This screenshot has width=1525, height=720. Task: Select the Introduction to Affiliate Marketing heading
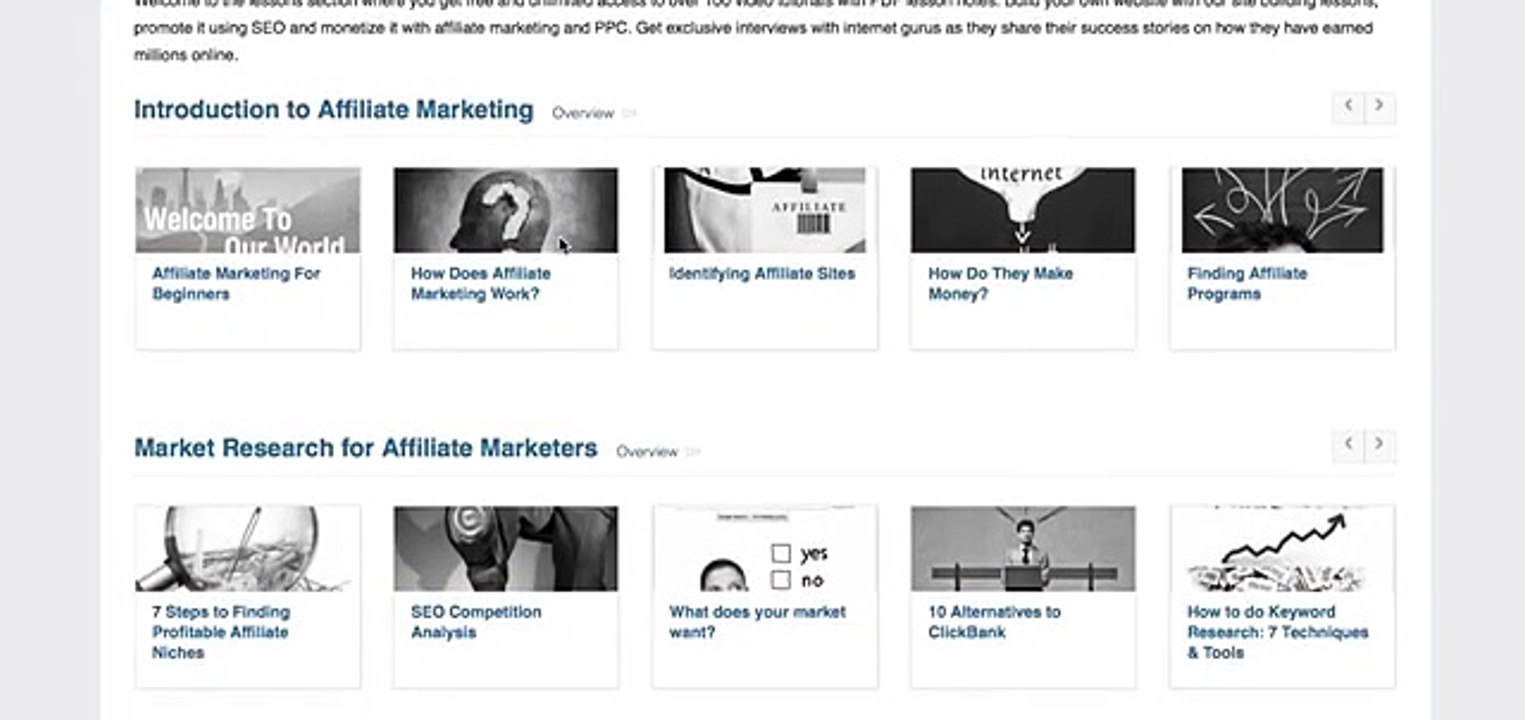(334, 109)
